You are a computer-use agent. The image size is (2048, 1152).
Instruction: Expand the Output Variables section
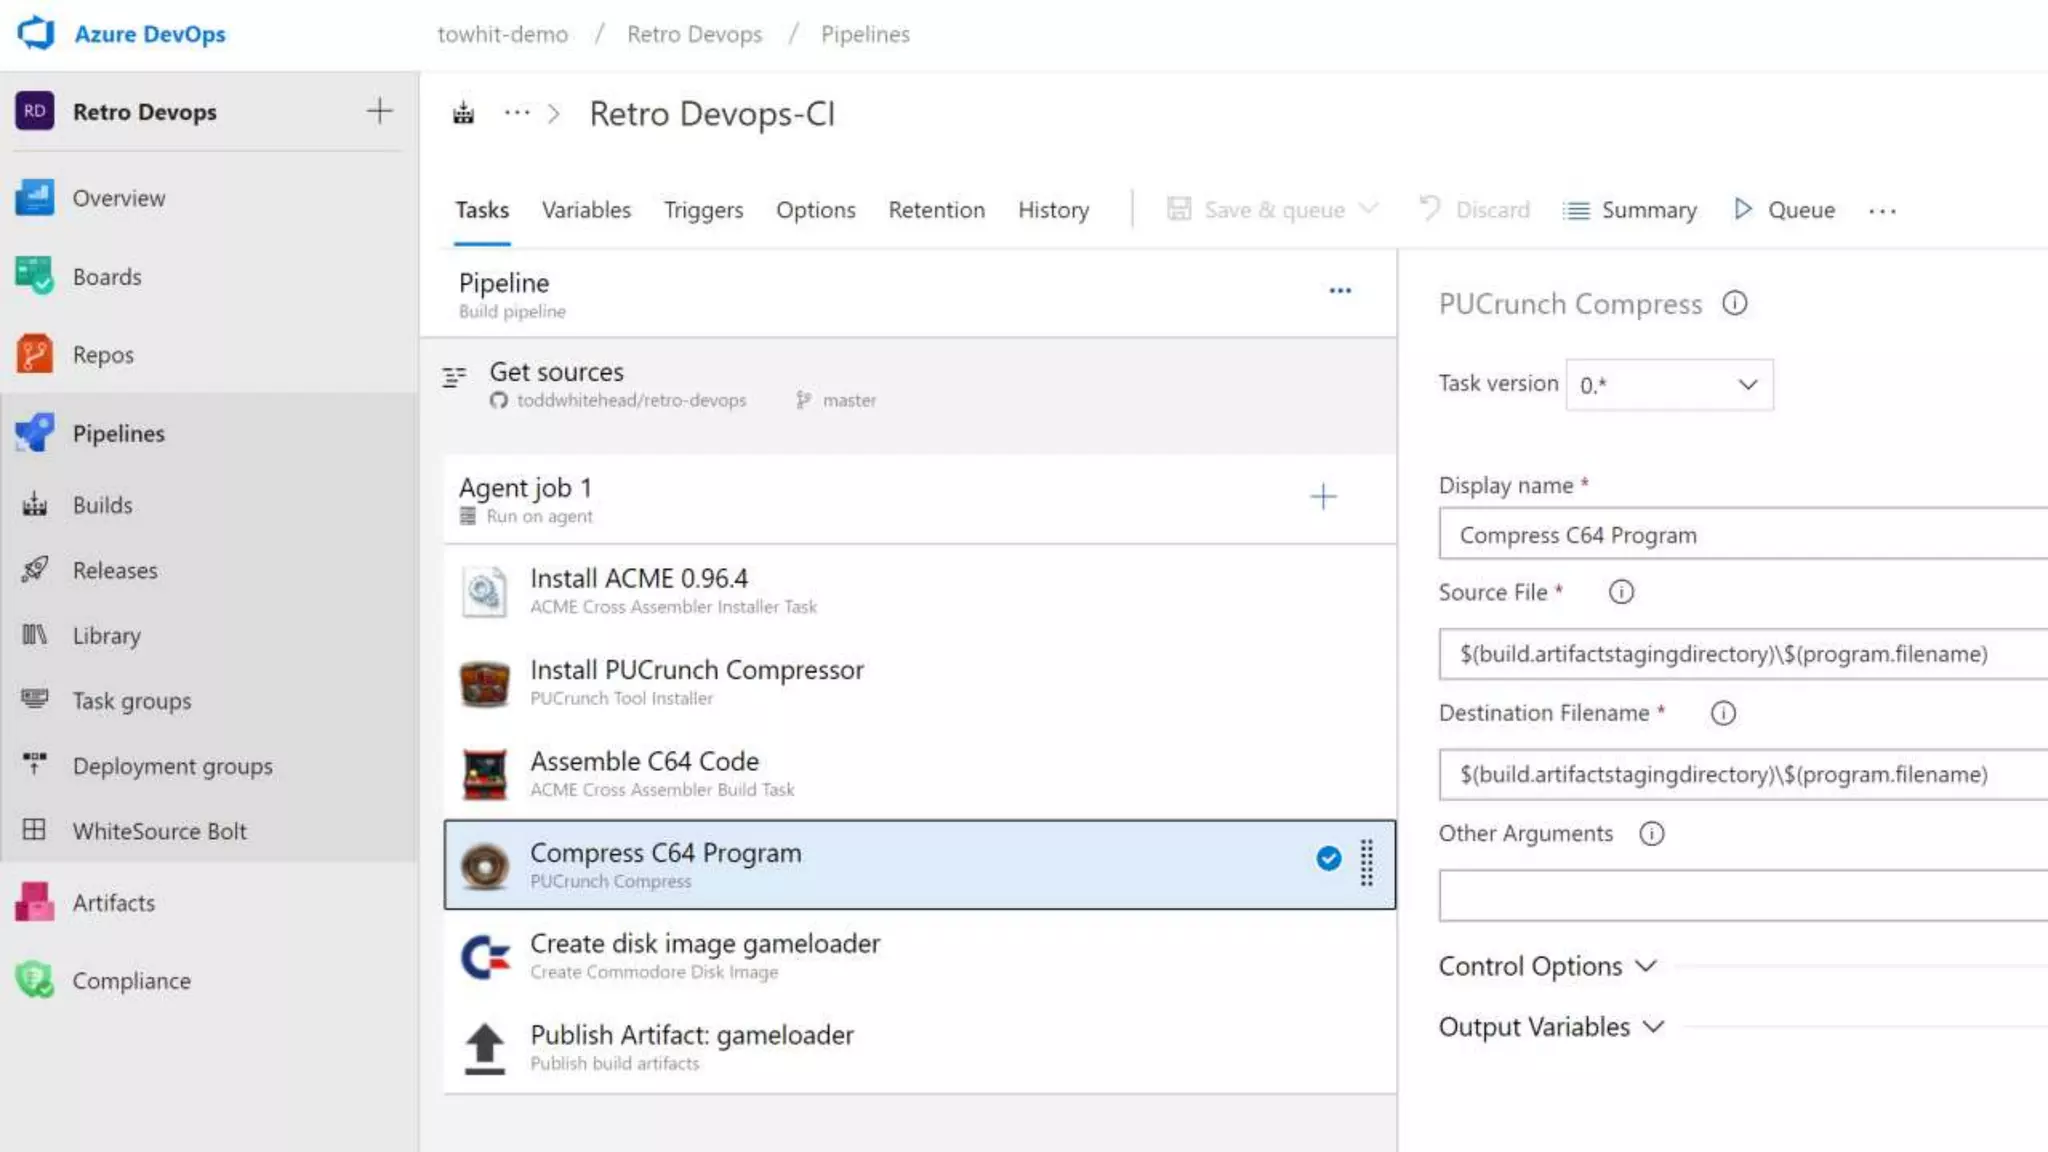1551,1027
